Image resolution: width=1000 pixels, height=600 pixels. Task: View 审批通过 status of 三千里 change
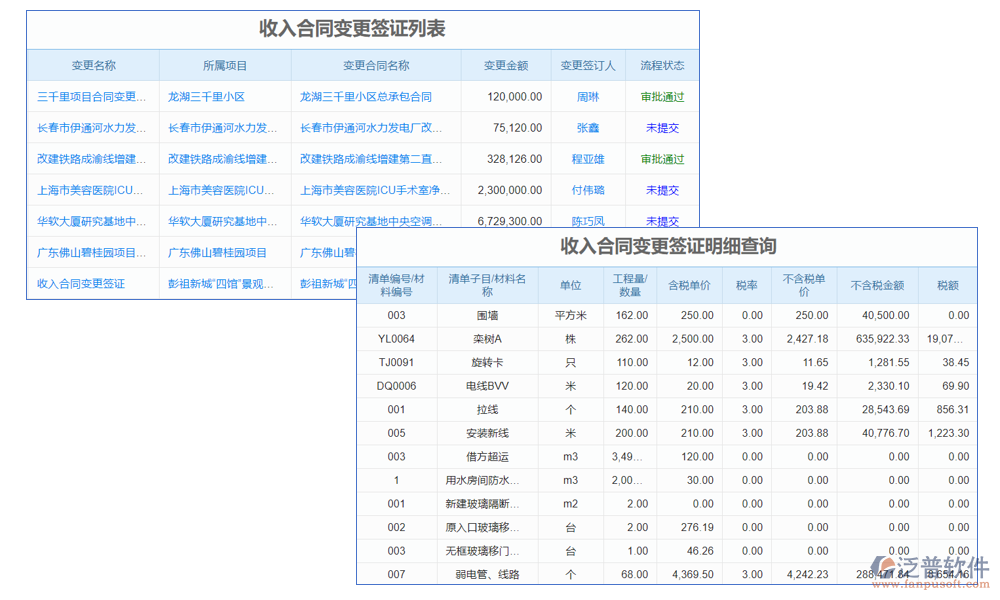click(x=662, y=96)
